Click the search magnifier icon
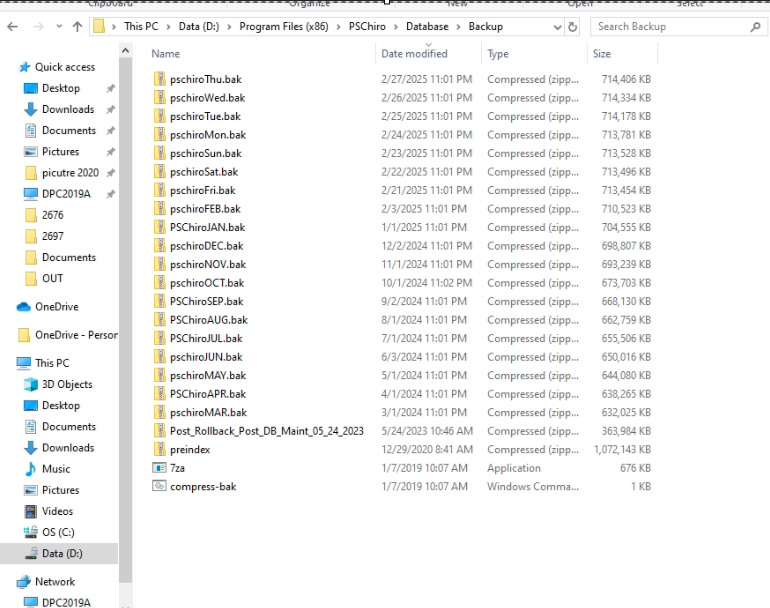770x608 pixels. [755, 27]
